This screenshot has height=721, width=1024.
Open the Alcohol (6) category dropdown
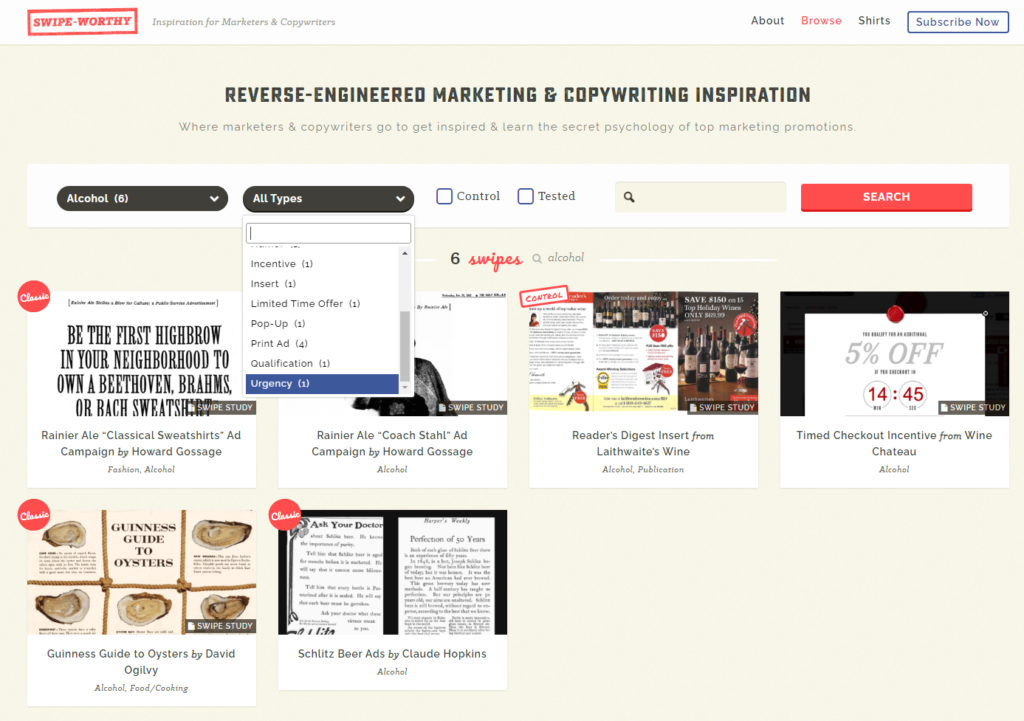click(x=142, y=199)
